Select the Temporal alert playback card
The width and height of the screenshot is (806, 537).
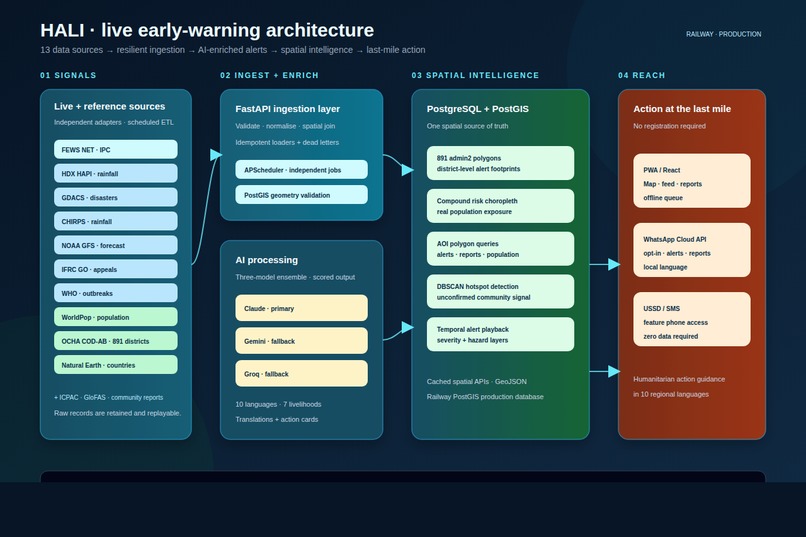click(x=500, y=335)
